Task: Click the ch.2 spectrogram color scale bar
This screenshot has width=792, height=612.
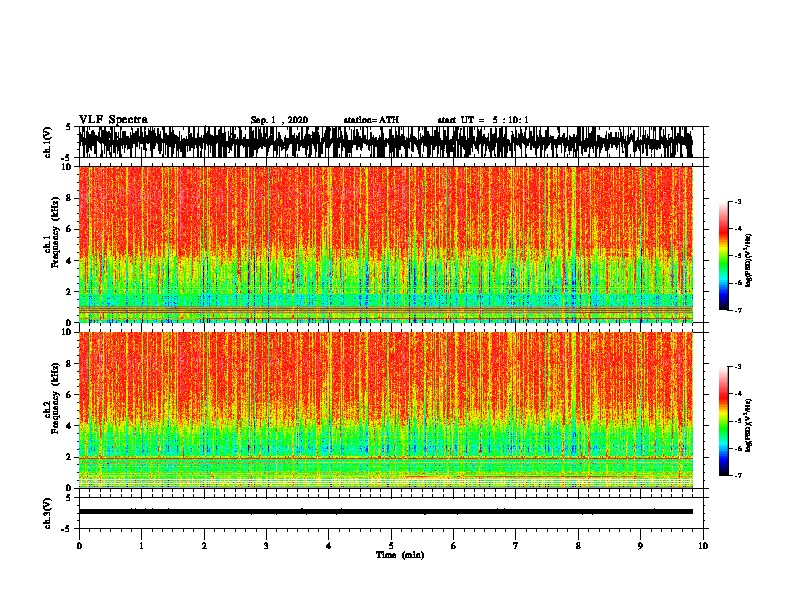Action: coord(724,421)
